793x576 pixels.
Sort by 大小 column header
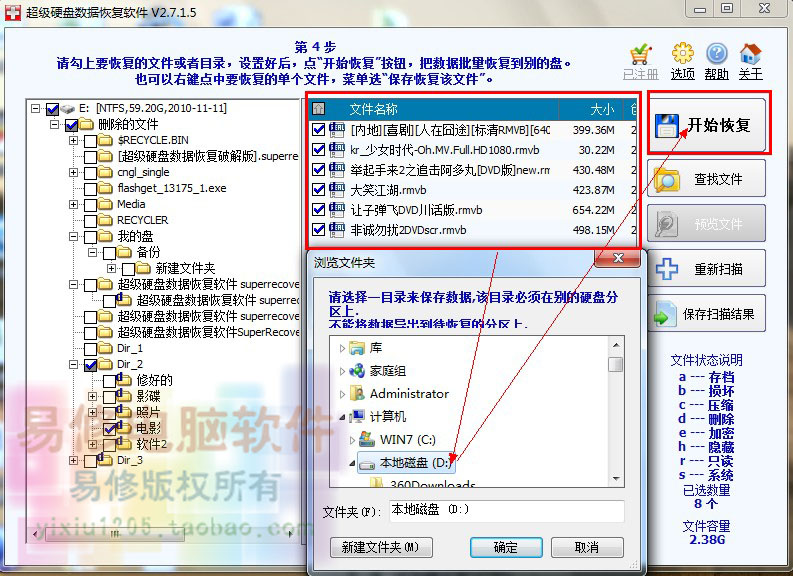click(x=602, y=109)
